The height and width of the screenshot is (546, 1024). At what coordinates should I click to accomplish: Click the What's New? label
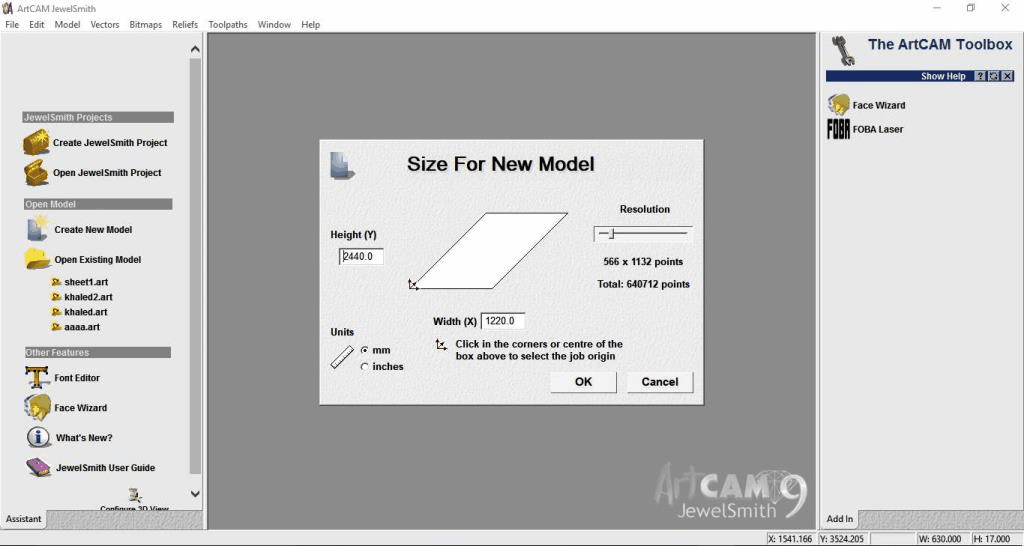tap(84, 438)
